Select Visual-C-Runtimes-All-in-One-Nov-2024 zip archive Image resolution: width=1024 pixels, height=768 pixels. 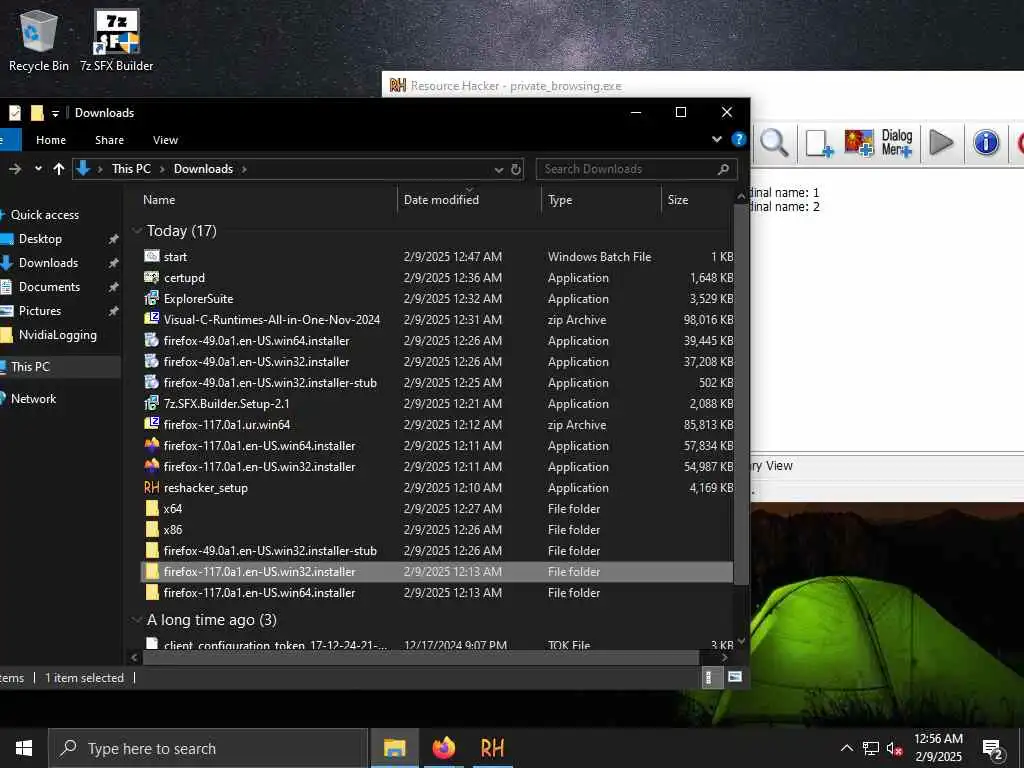click(x=437, y=320)
